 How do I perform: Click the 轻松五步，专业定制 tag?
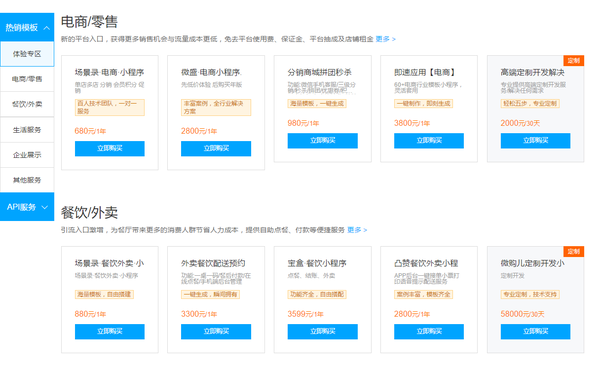pyautogui.click(x=530, y=103)
